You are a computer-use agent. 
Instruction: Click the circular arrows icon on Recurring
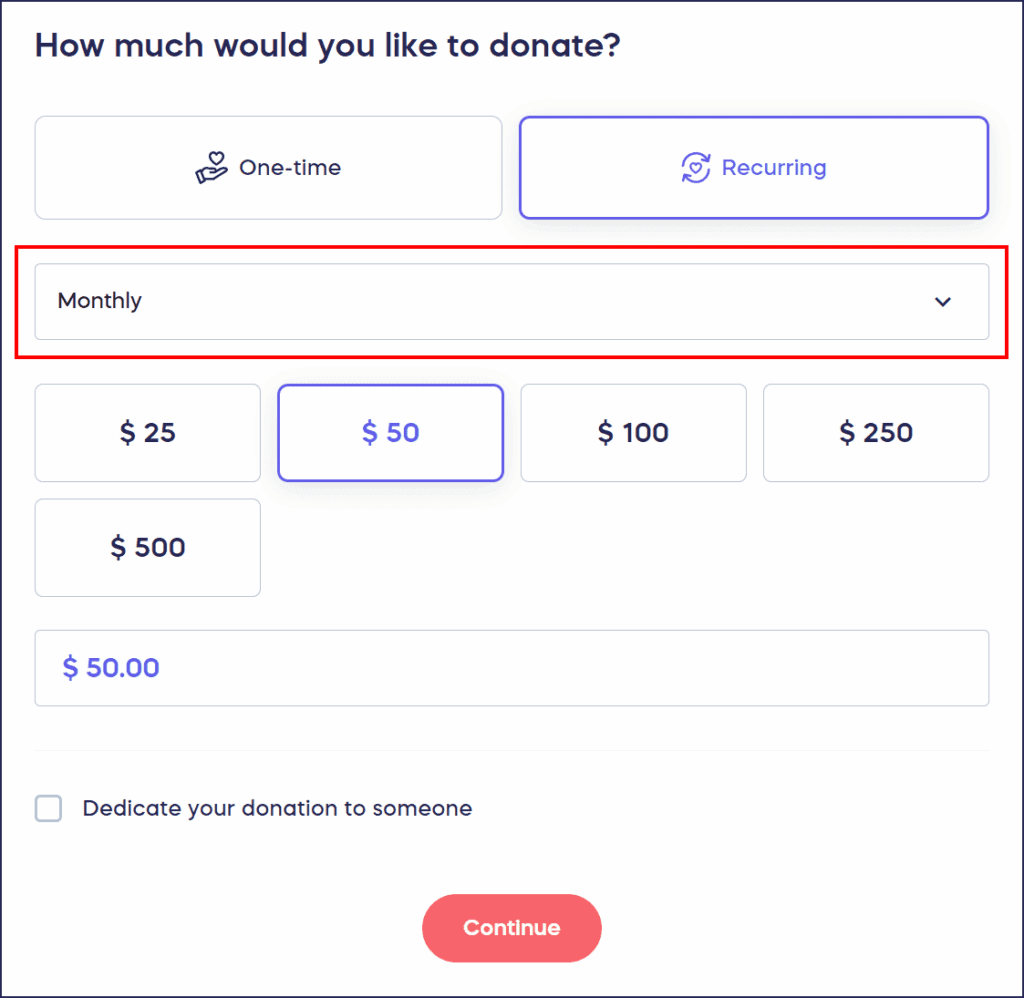(x=697, y=167)
